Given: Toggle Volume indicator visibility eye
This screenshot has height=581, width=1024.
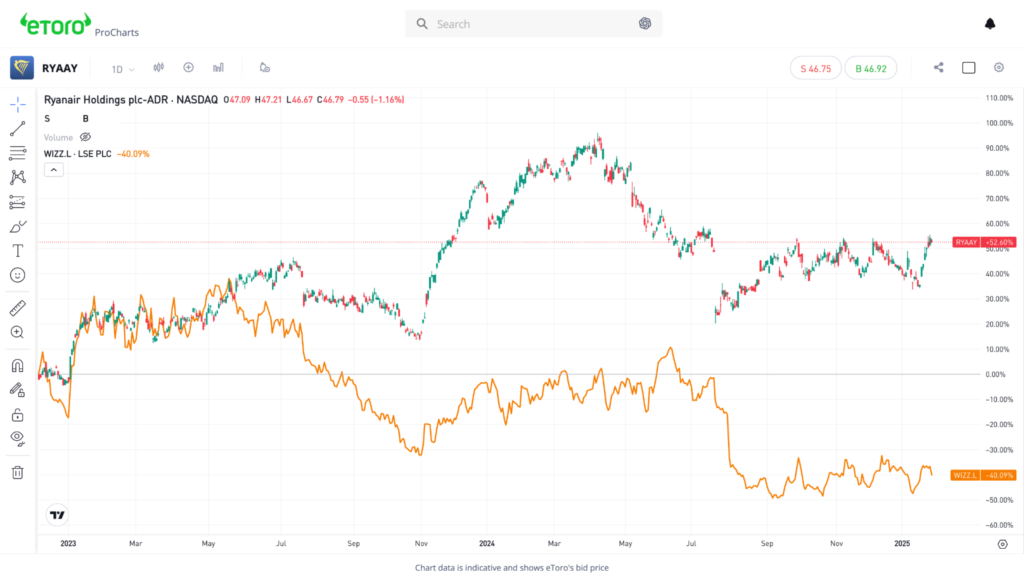Looking at the screenshot, I should pos(86,137).
